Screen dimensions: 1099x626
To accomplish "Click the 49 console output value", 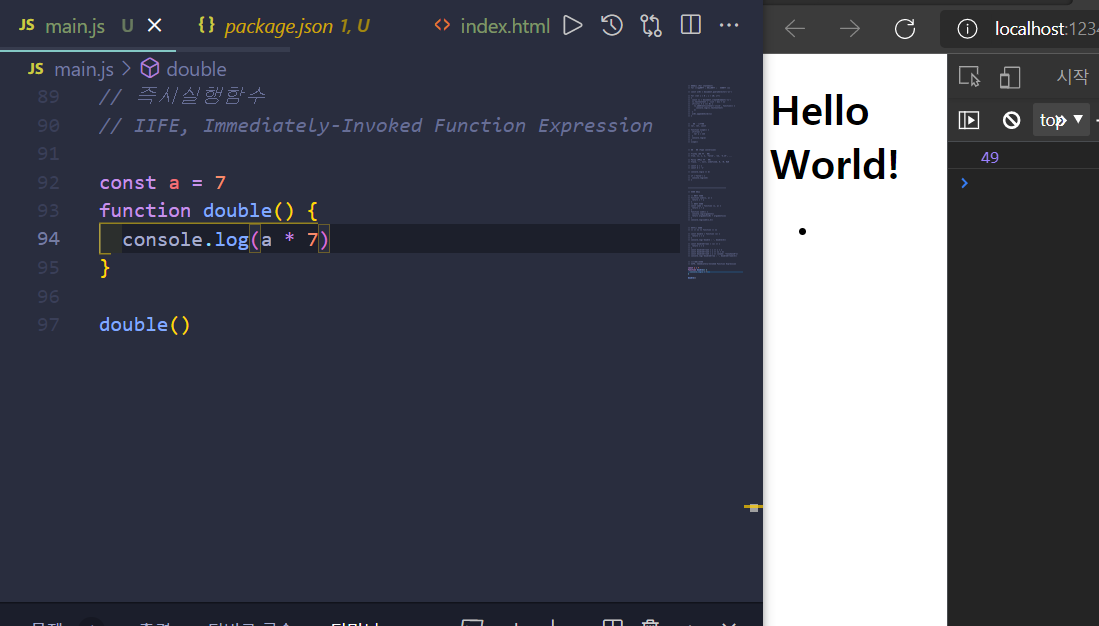I will click(990, 158).
